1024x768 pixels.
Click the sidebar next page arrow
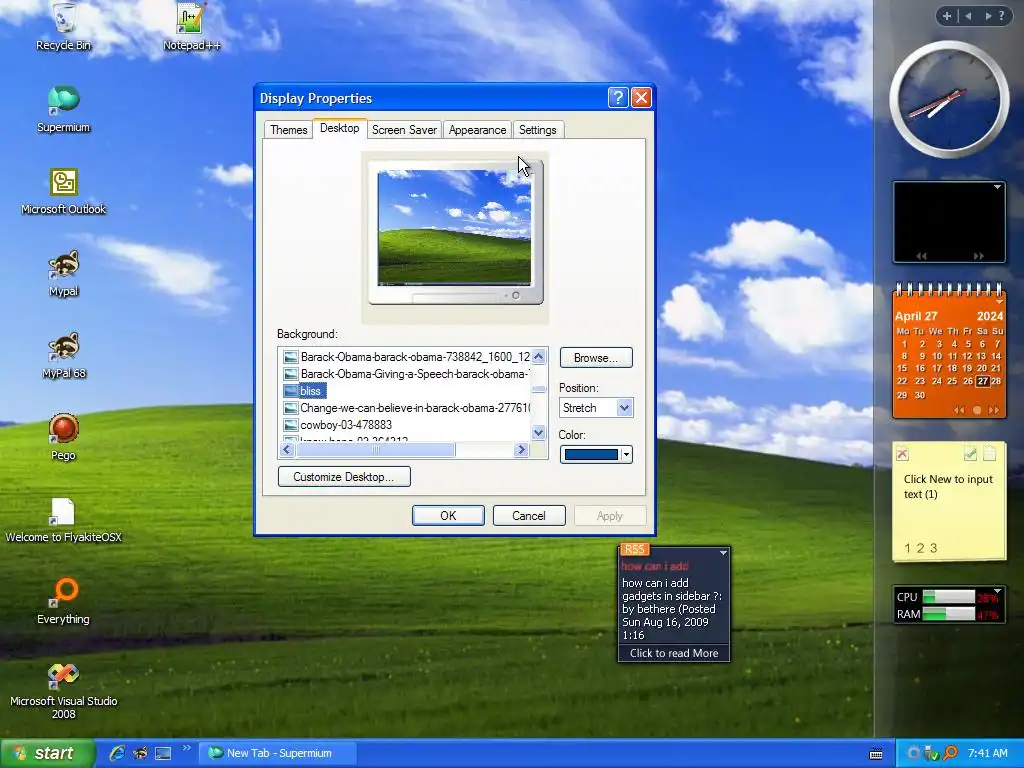(x=988, y=16)
